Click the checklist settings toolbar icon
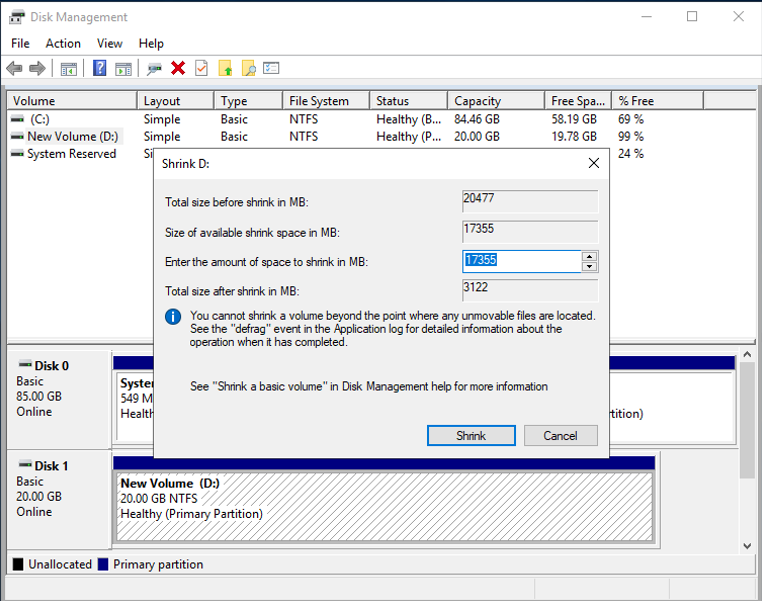 click(x=271, y=68)
